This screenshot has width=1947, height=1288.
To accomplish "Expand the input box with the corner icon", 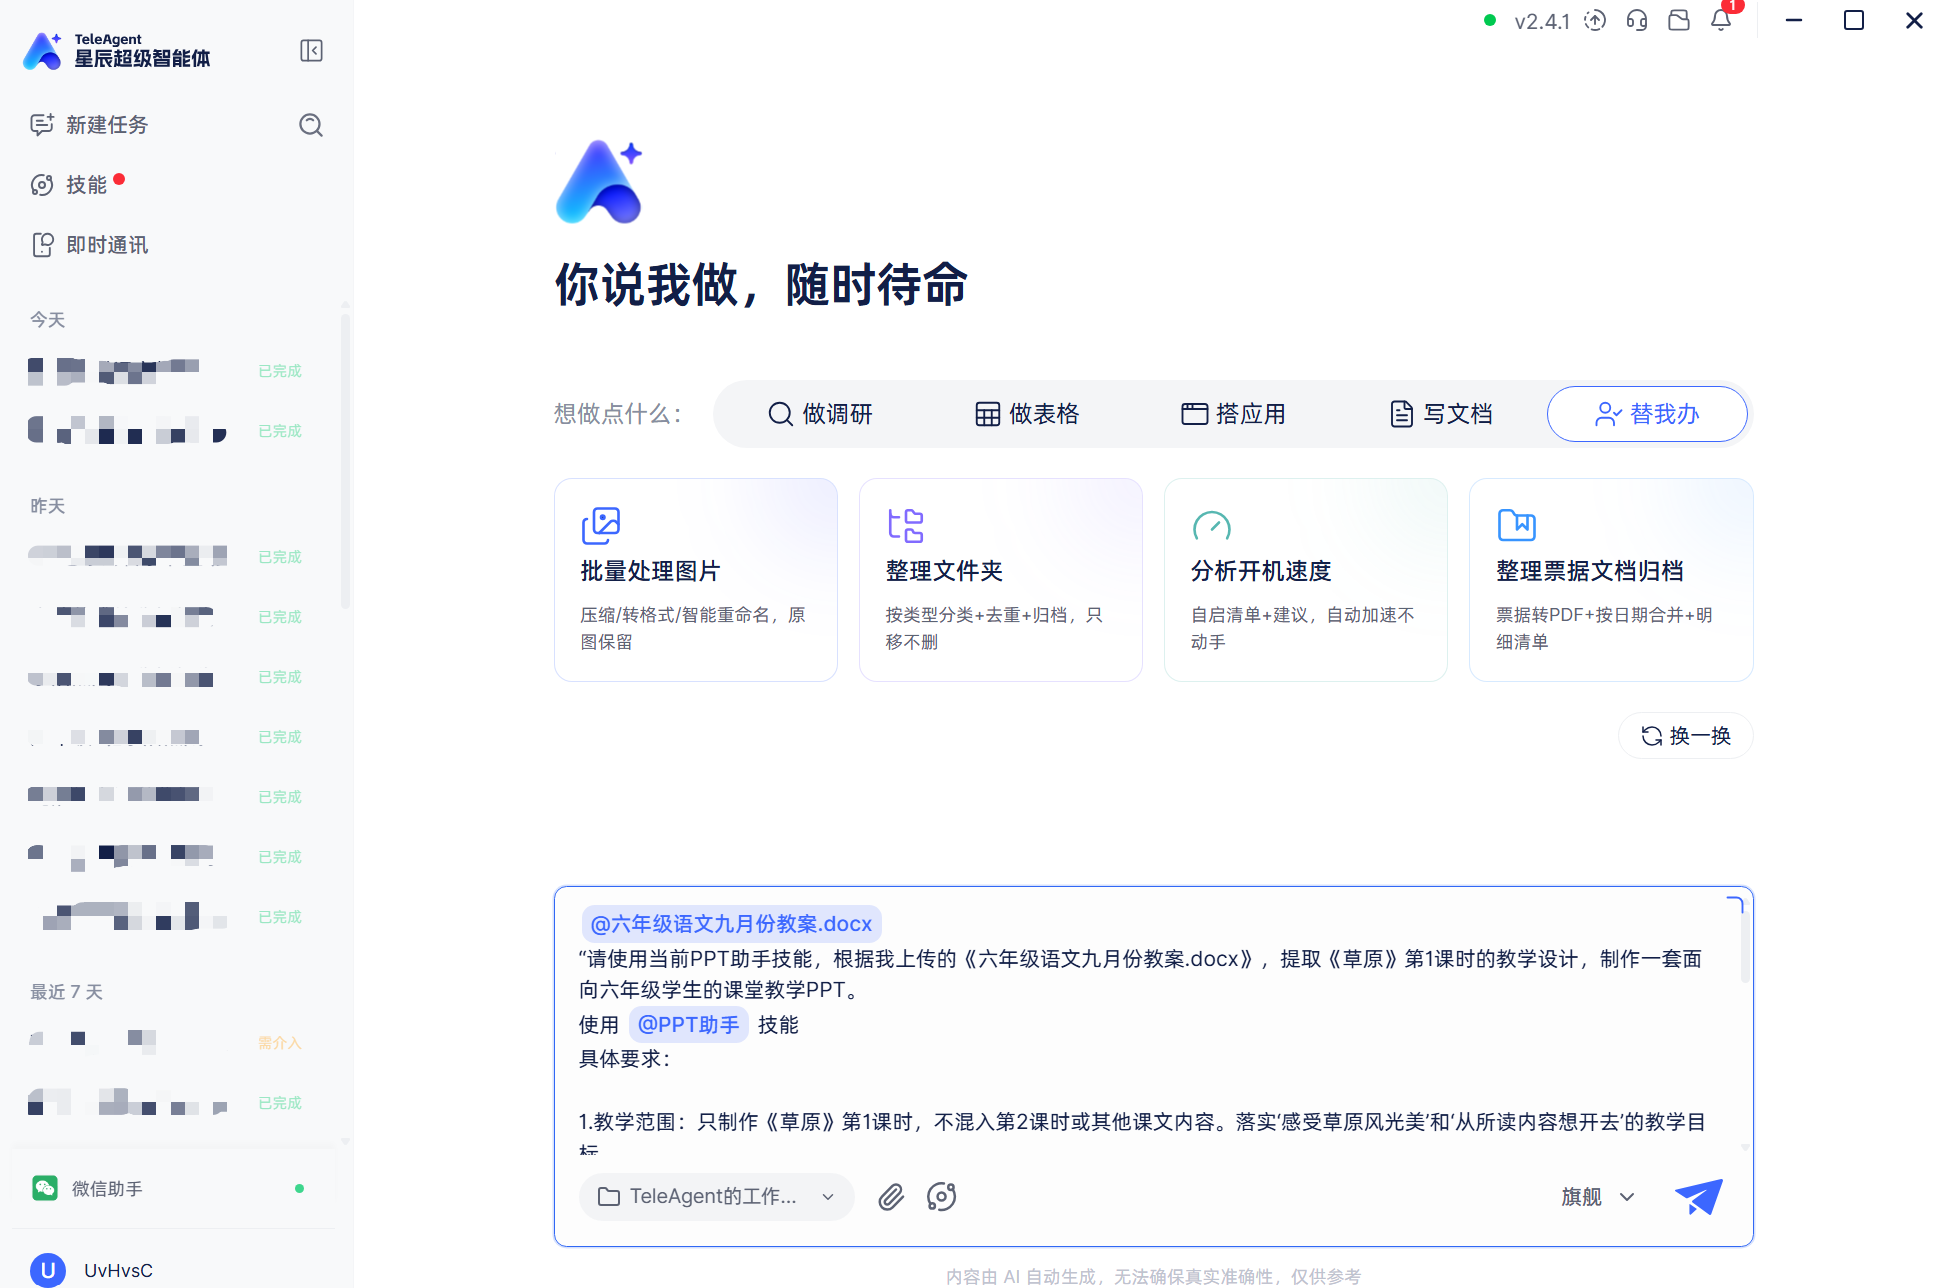I will [1735, 905].
